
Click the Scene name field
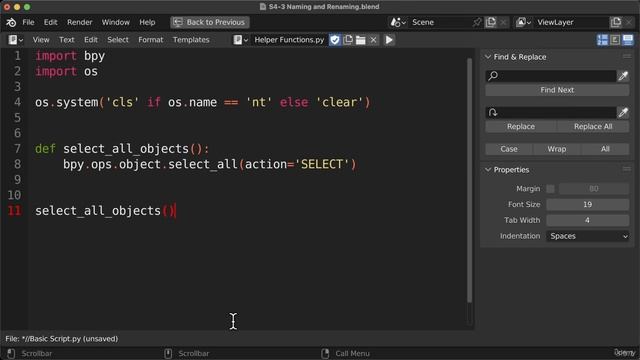[x=440, y=22]
